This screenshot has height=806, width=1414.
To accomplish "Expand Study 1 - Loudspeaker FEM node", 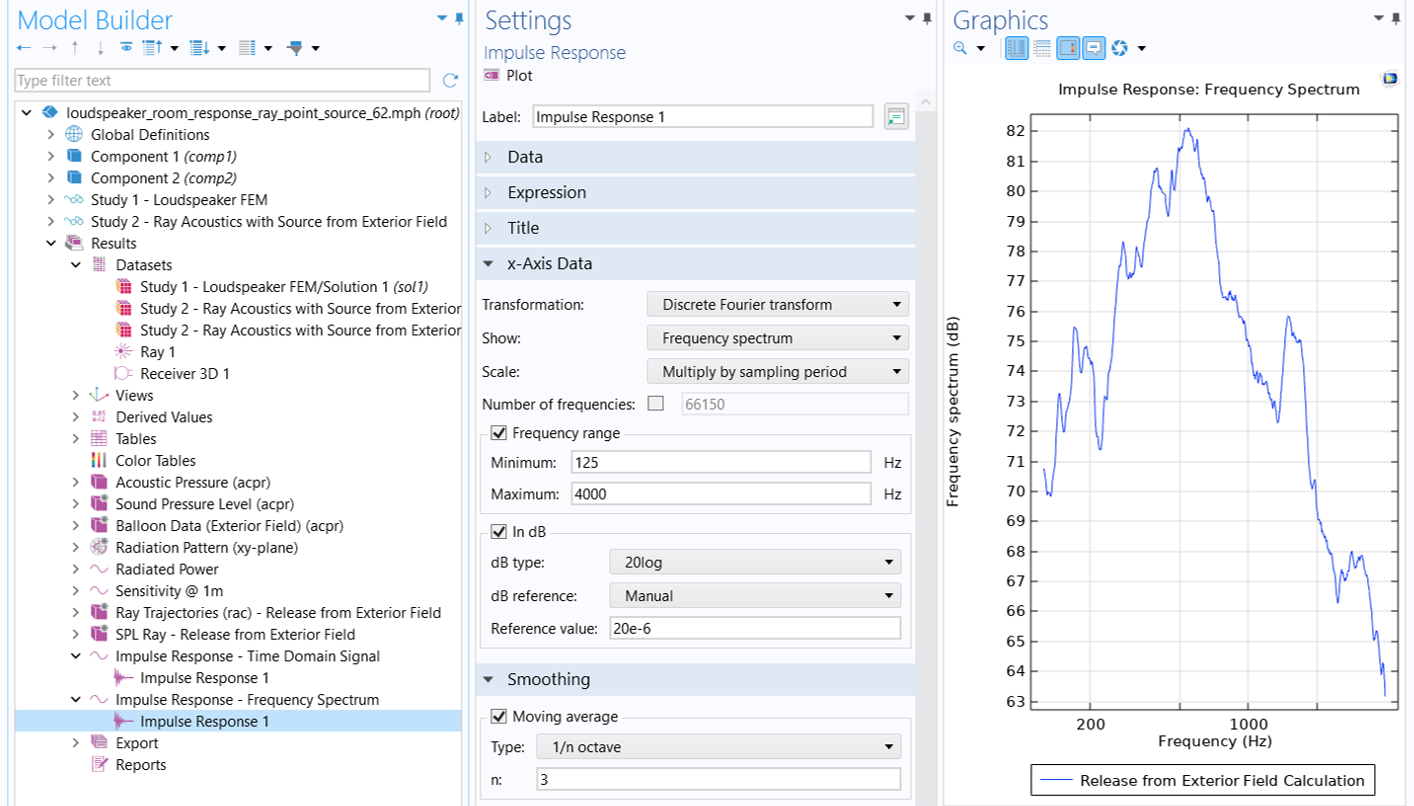I will point(51,200).
